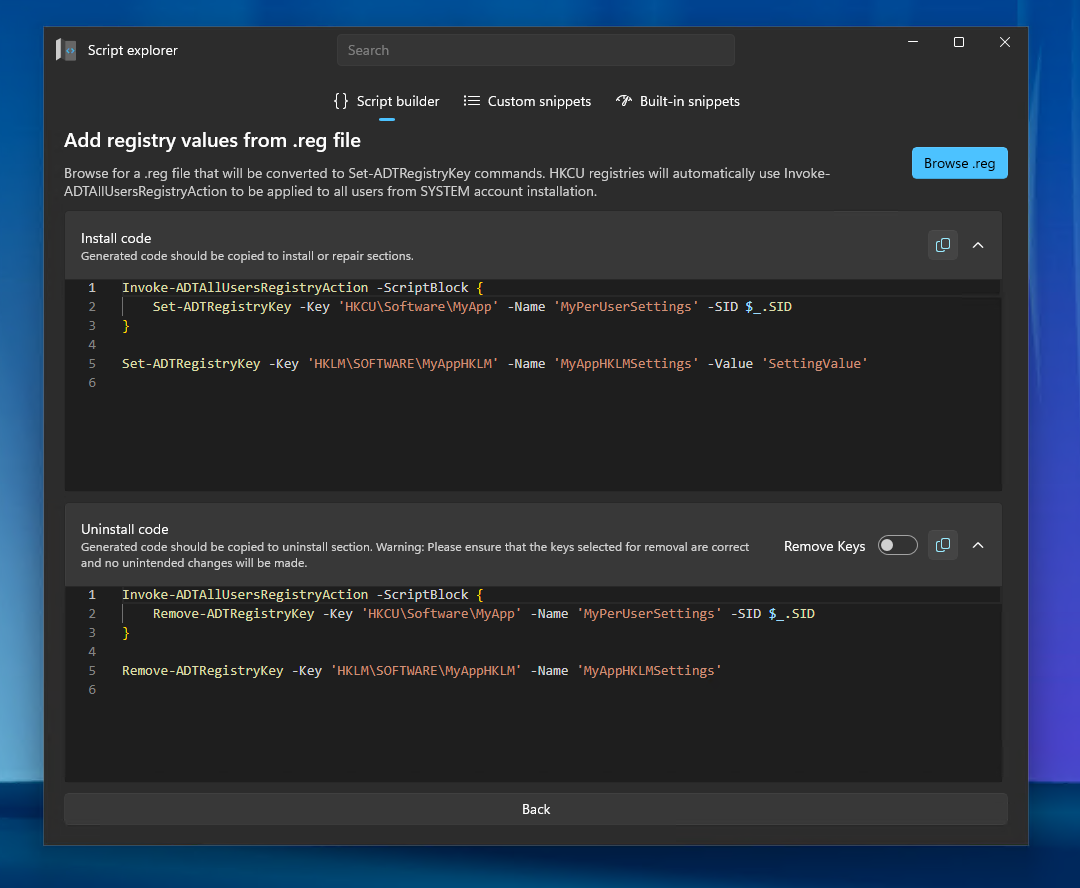Copy the Install code to clipboard
Screen dimensions: 1080x888
[943, 245]
